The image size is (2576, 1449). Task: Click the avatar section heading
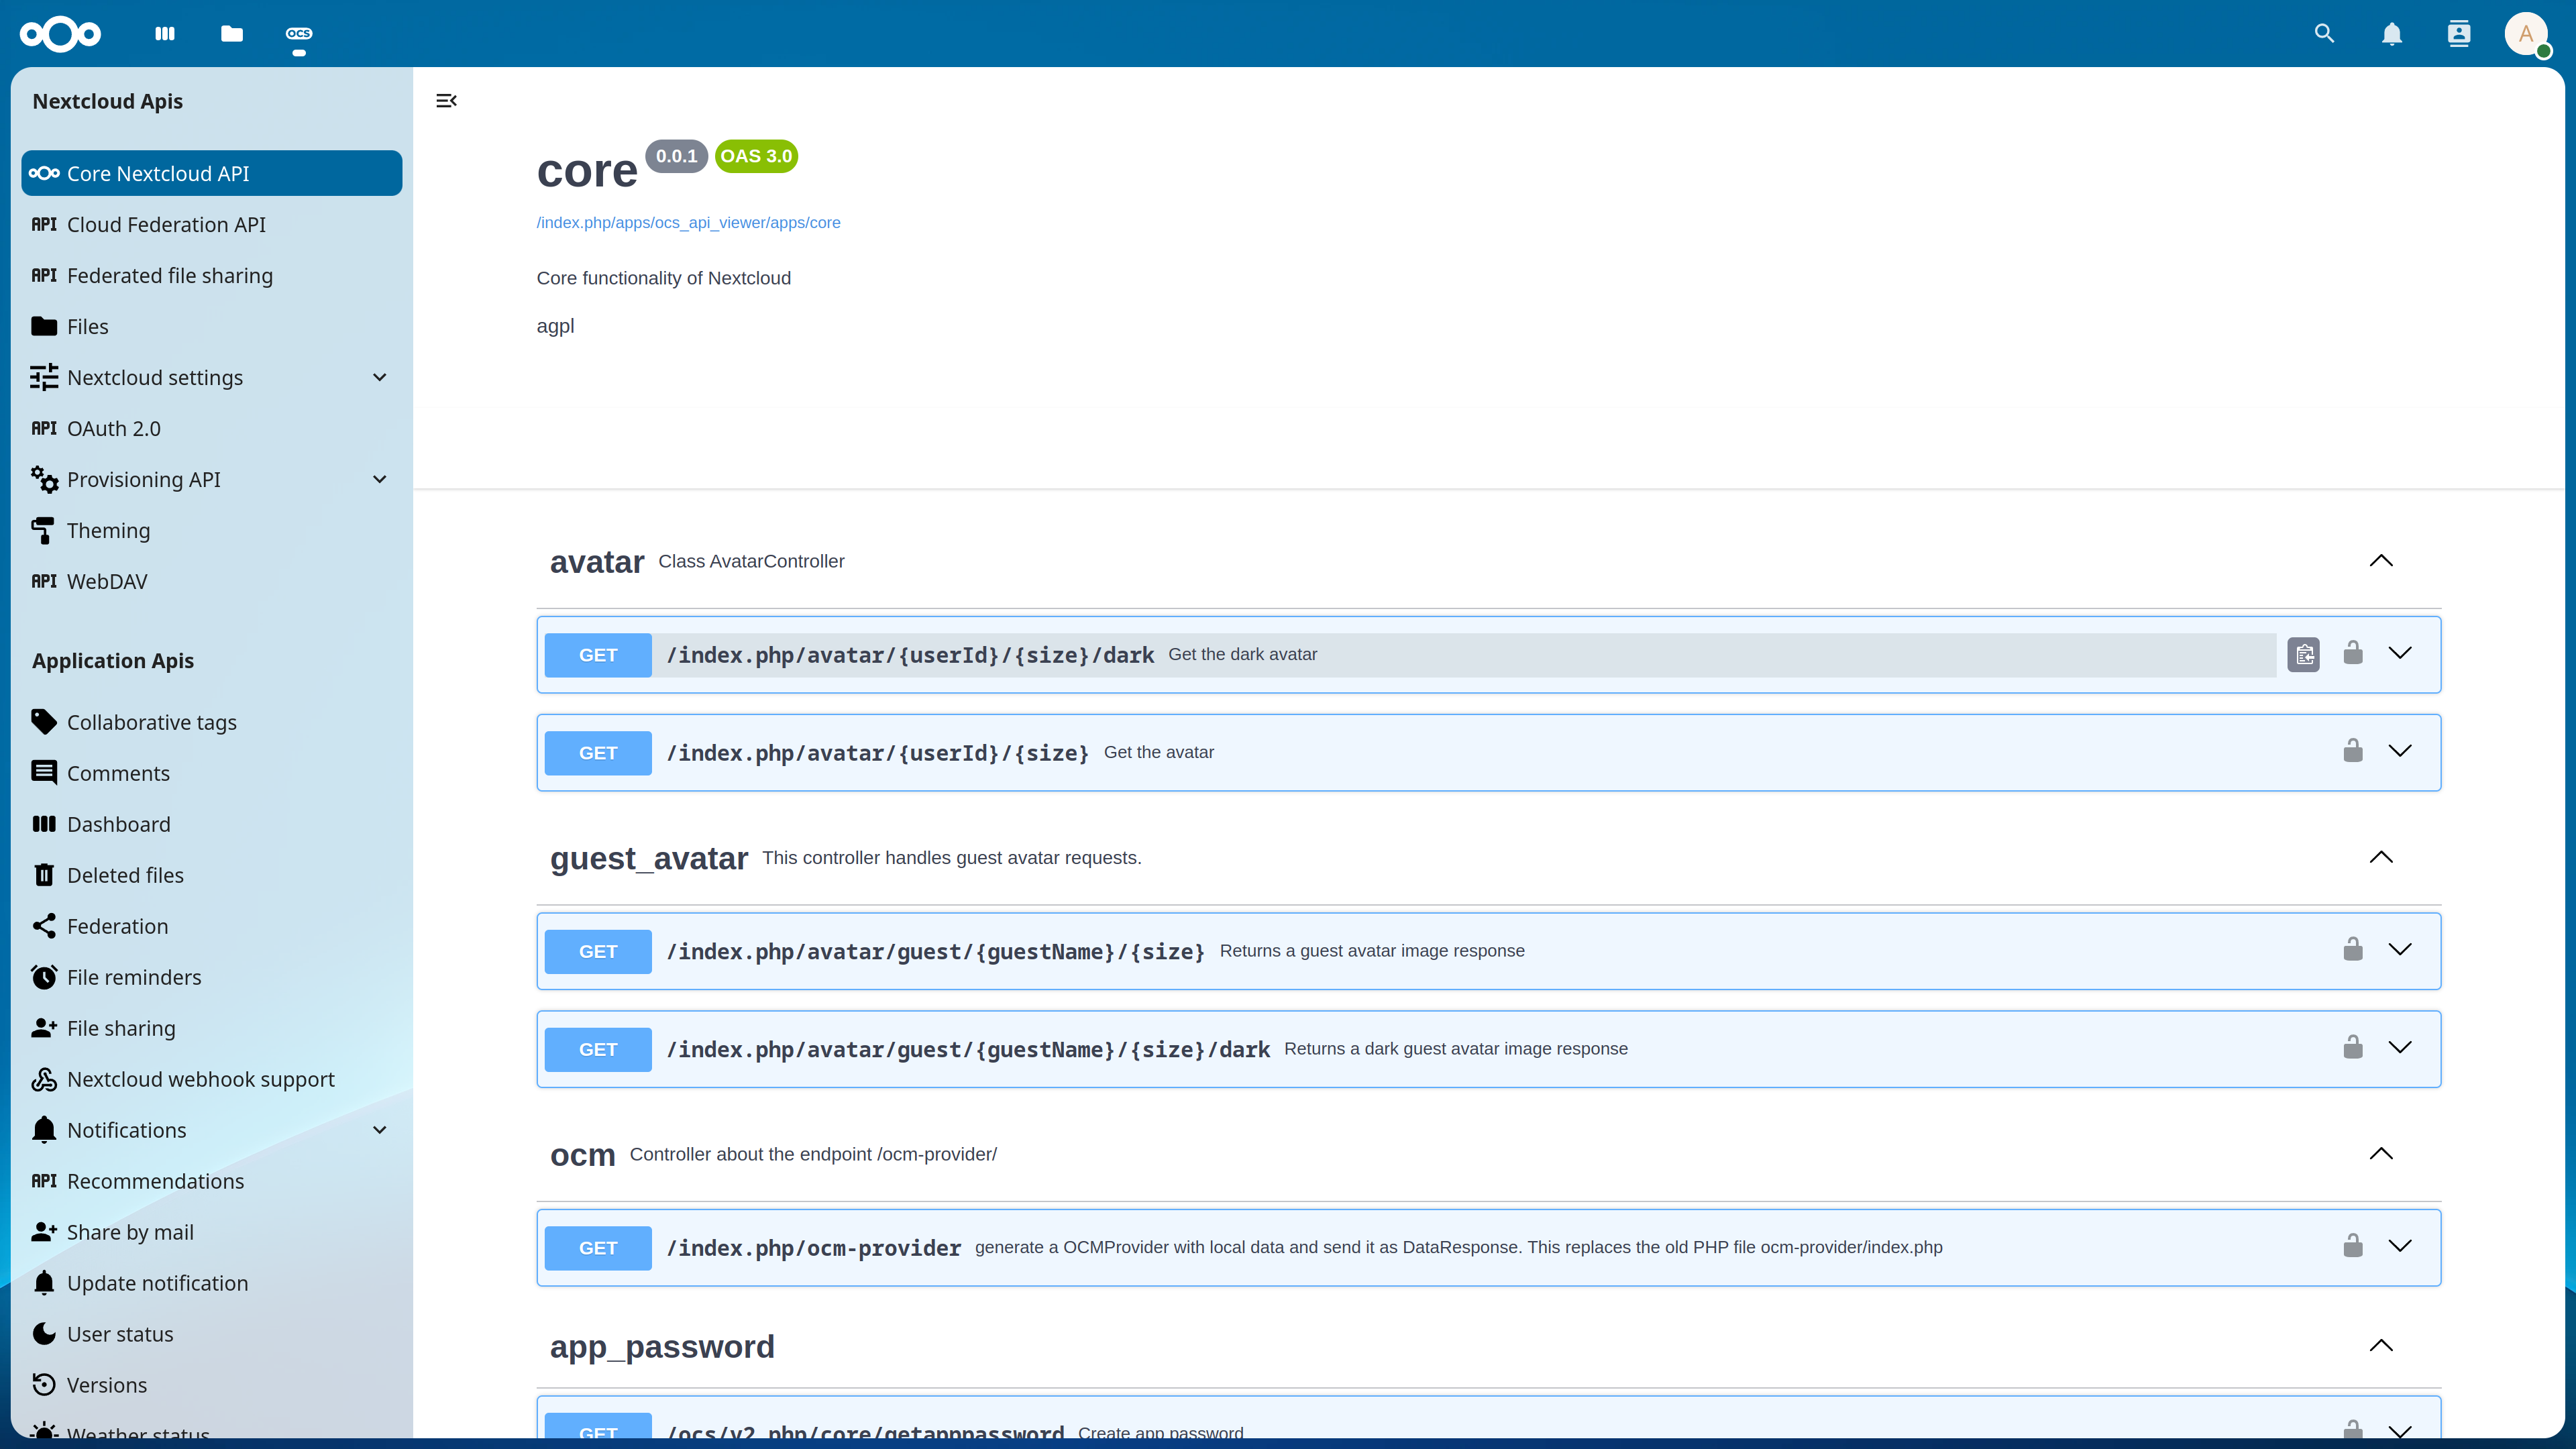(x=597, y=562)
